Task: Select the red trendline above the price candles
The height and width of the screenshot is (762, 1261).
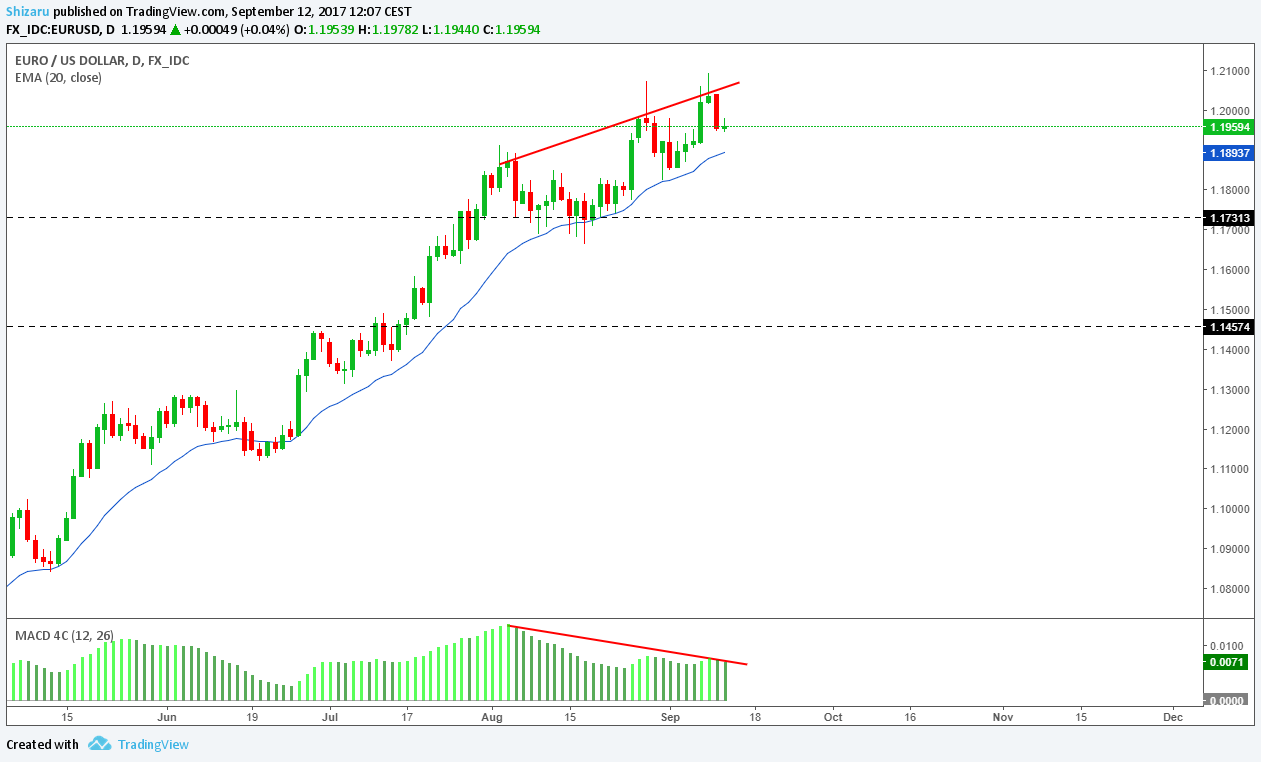Action: pos(619,123)
